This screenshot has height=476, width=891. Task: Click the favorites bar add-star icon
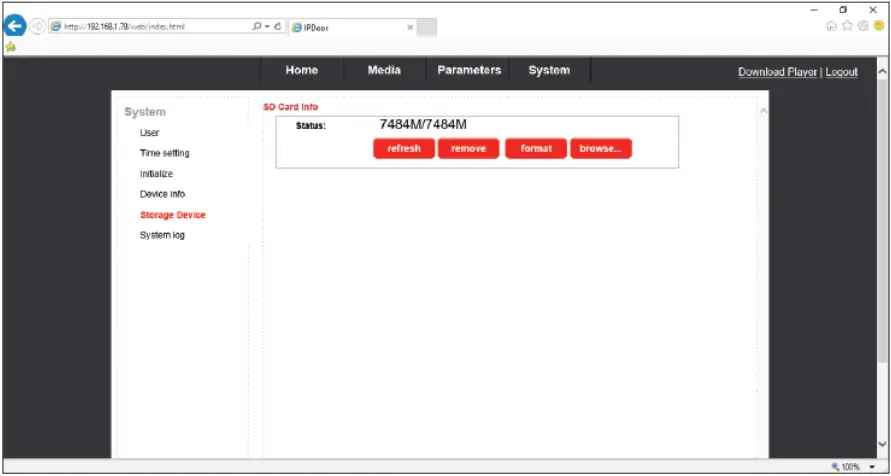(x=10, y=48)
